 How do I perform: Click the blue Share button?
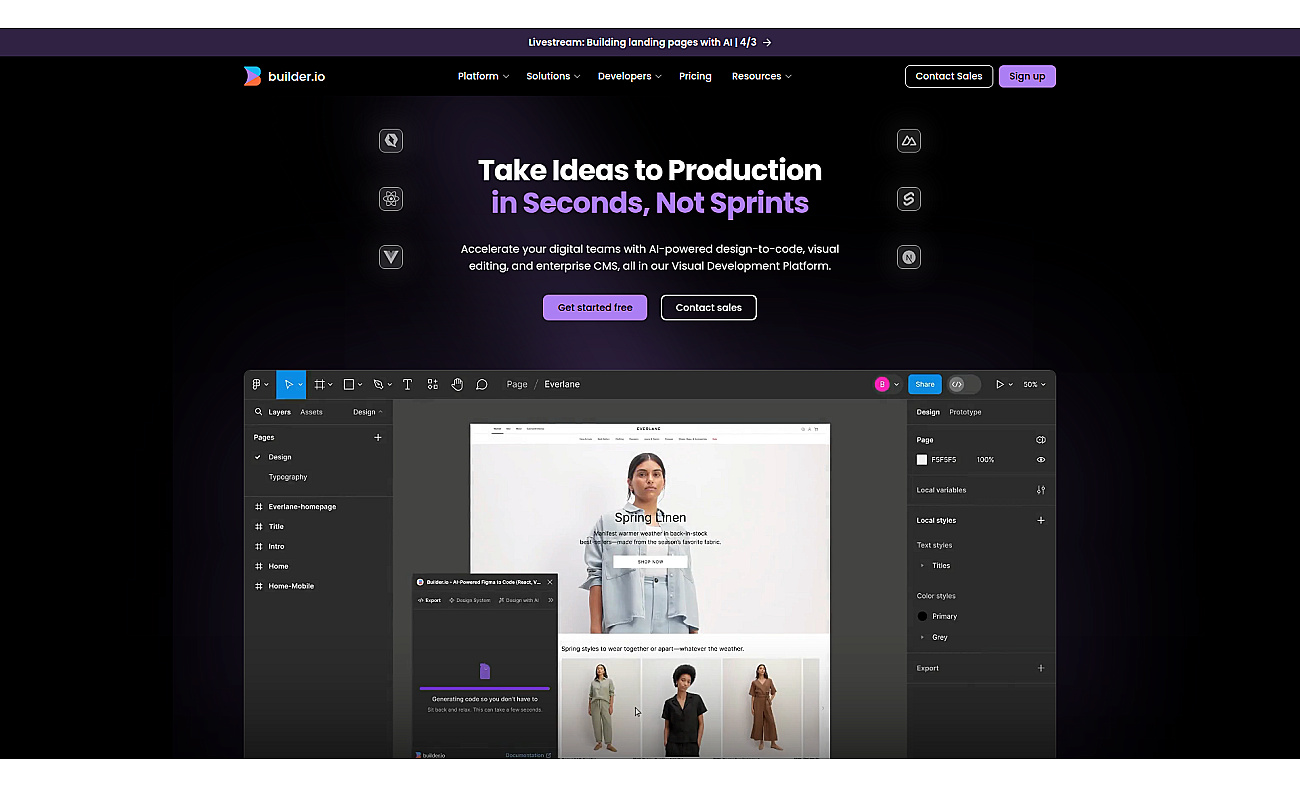(925, 384)
